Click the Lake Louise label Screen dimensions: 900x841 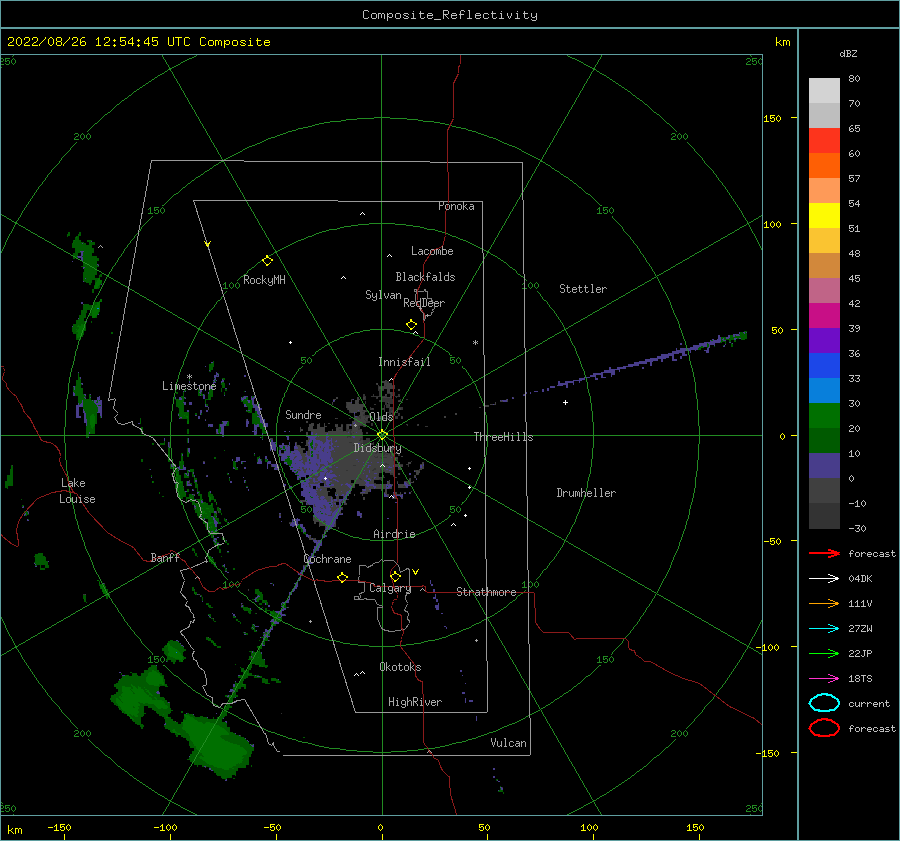[77, 491]
